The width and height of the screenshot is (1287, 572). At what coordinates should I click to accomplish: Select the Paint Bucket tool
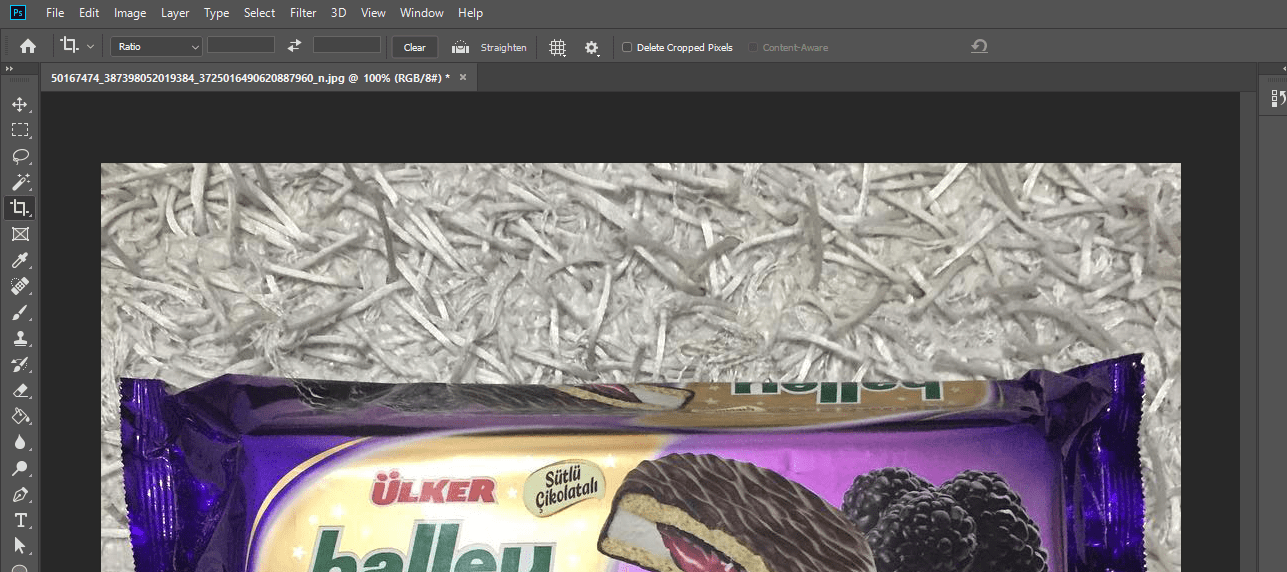point(19,416)
